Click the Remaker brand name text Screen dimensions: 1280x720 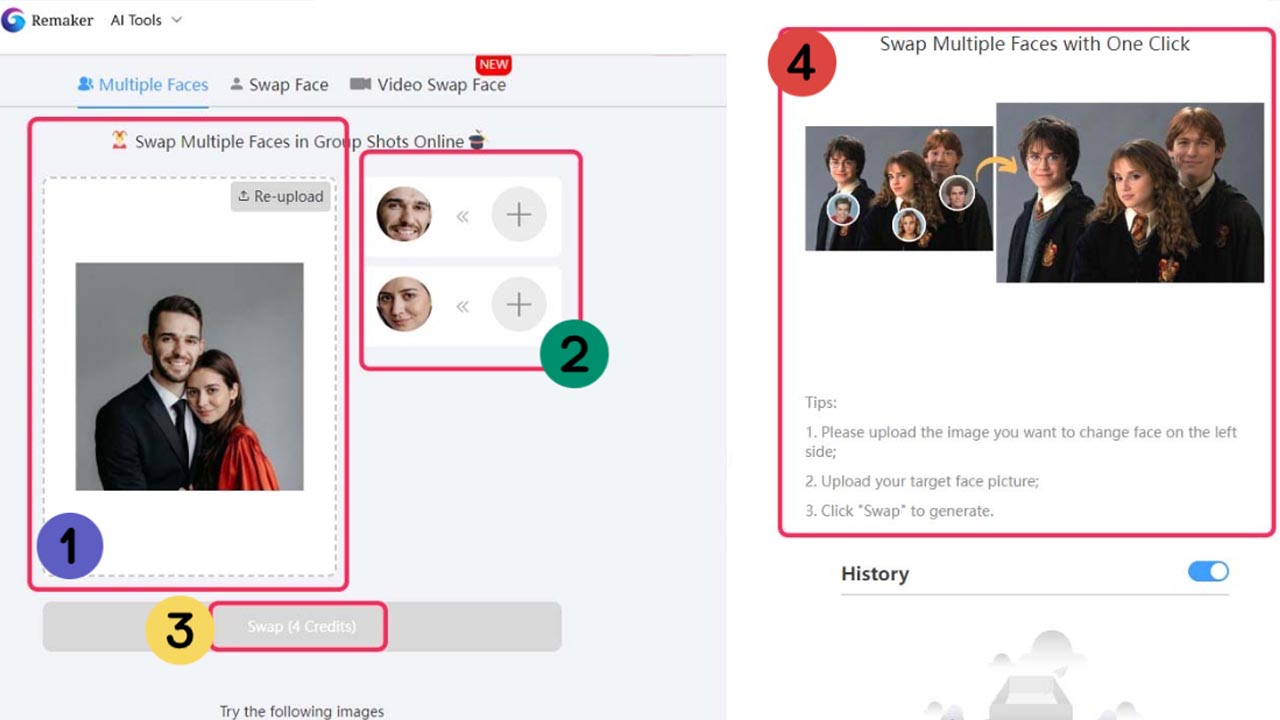(x=62, y=20)
